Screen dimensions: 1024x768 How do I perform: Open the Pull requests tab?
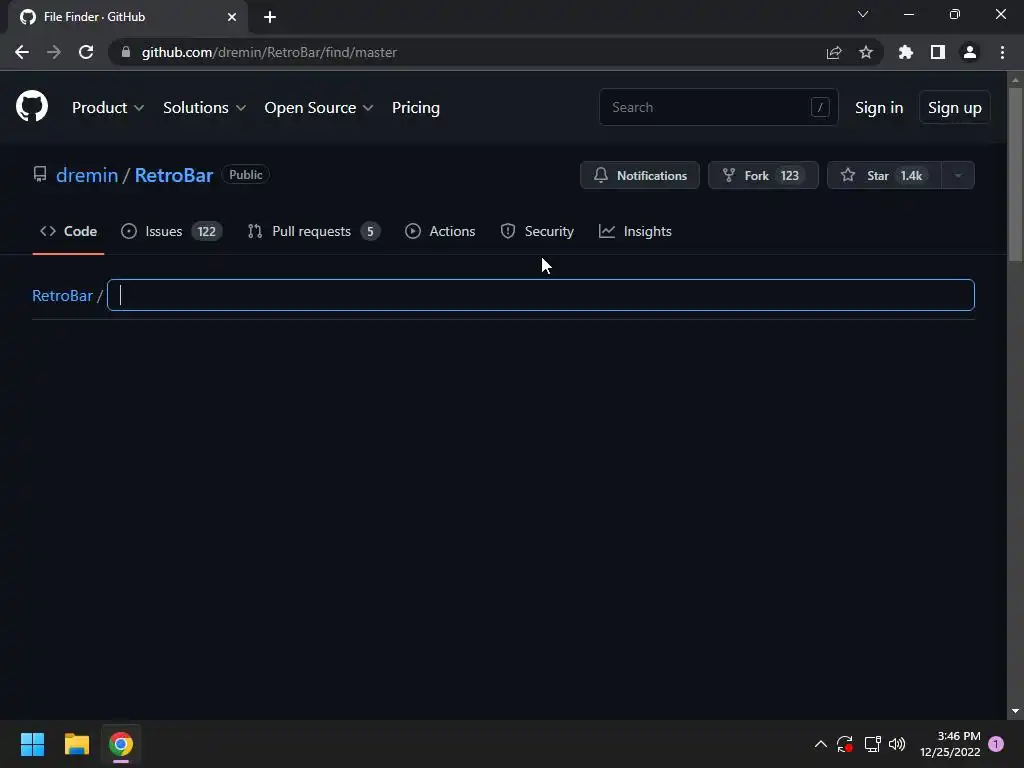[x=314, y=231]
